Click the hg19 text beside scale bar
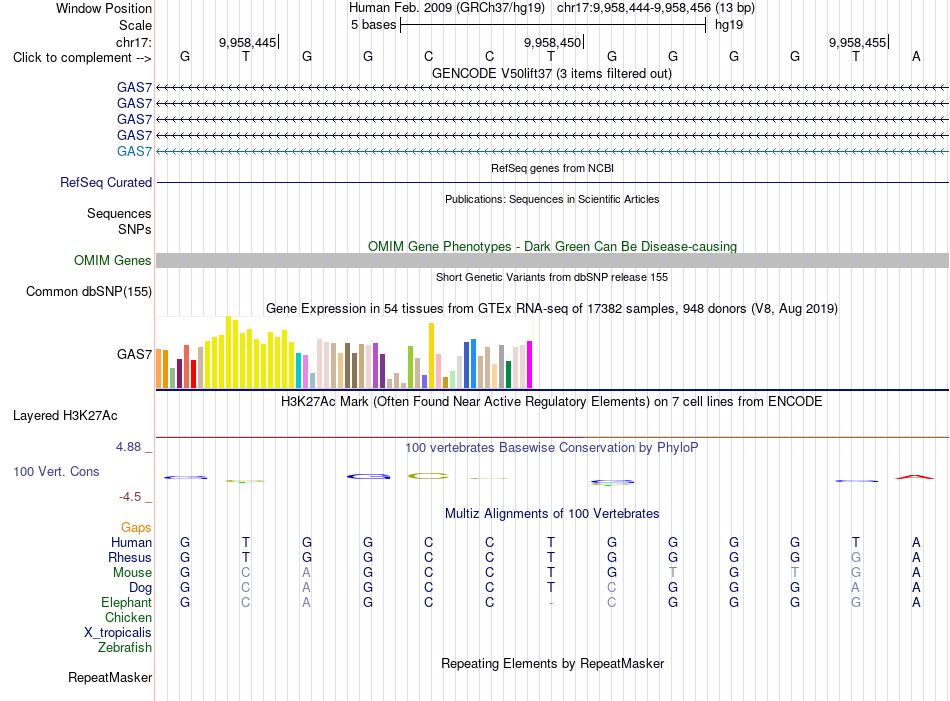Viewport: 950px width, 701px height. click(x=729, y=25)
